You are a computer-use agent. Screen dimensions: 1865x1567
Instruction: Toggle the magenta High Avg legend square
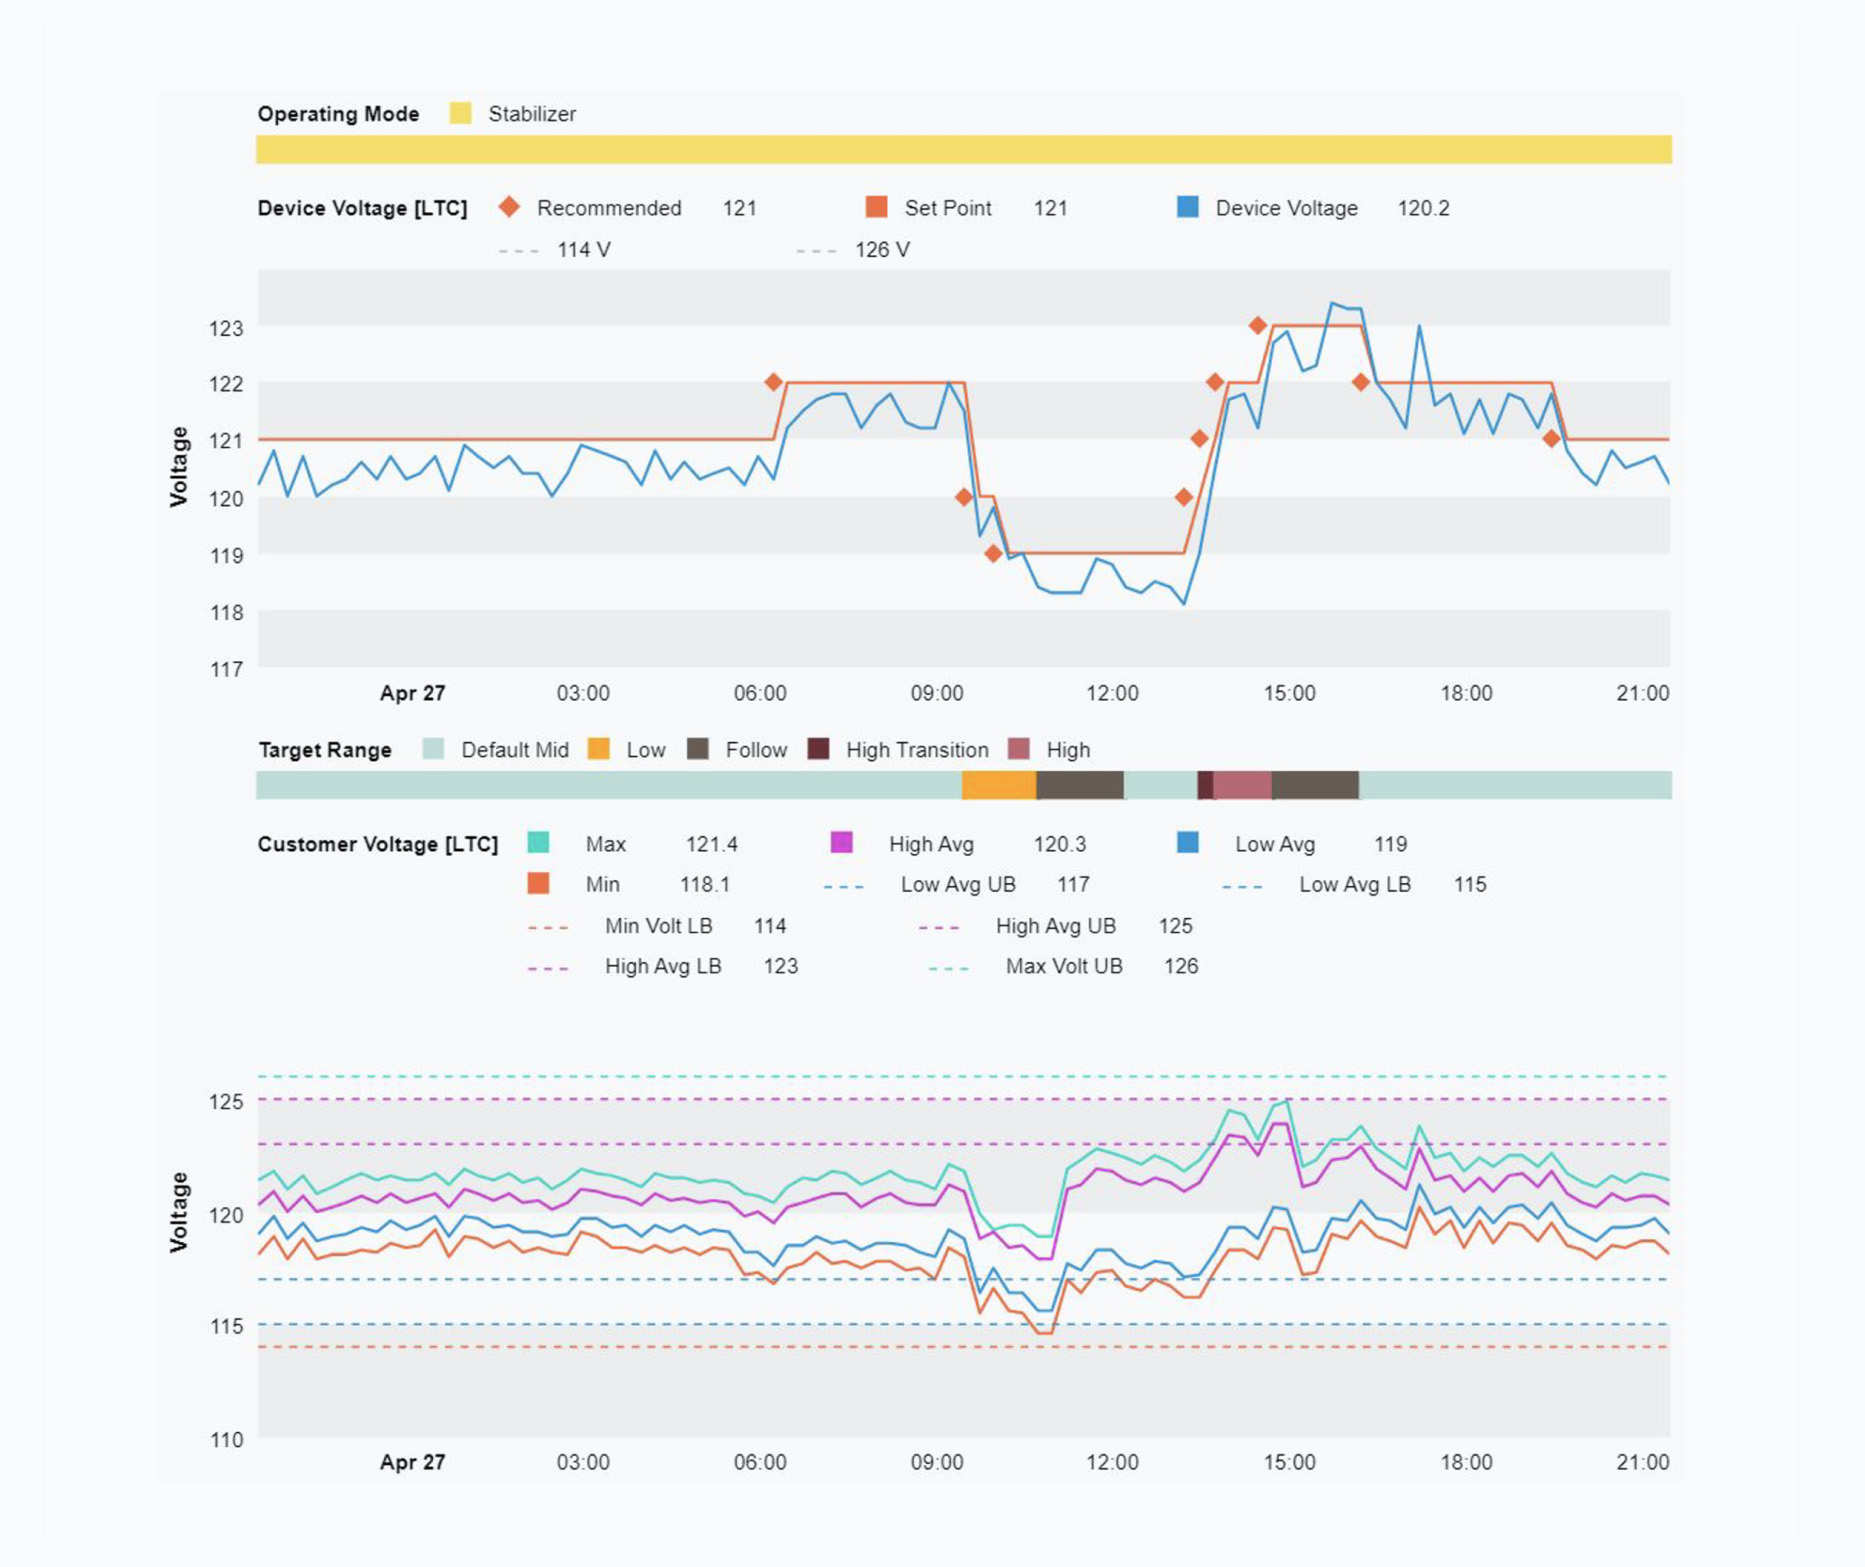pyautogui.click(x=841, y=843)
